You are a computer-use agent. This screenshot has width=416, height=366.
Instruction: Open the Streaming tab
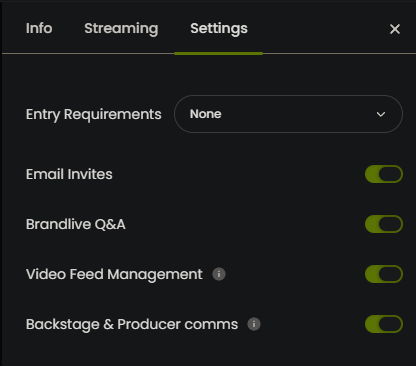[x=121, y=29]
